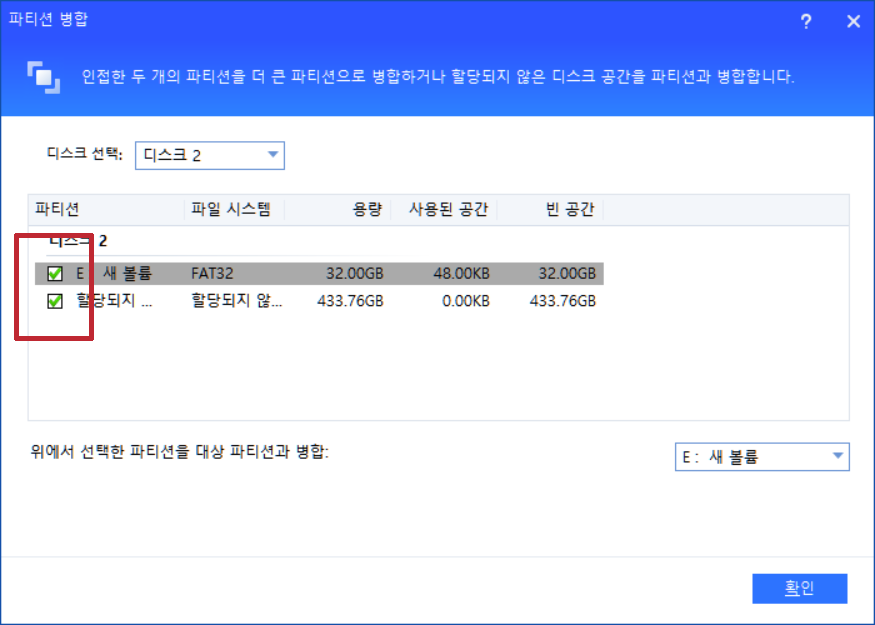Select the 할당되지 않음 row
This screenshot has height=625, width=875.
tap(300, 301)
